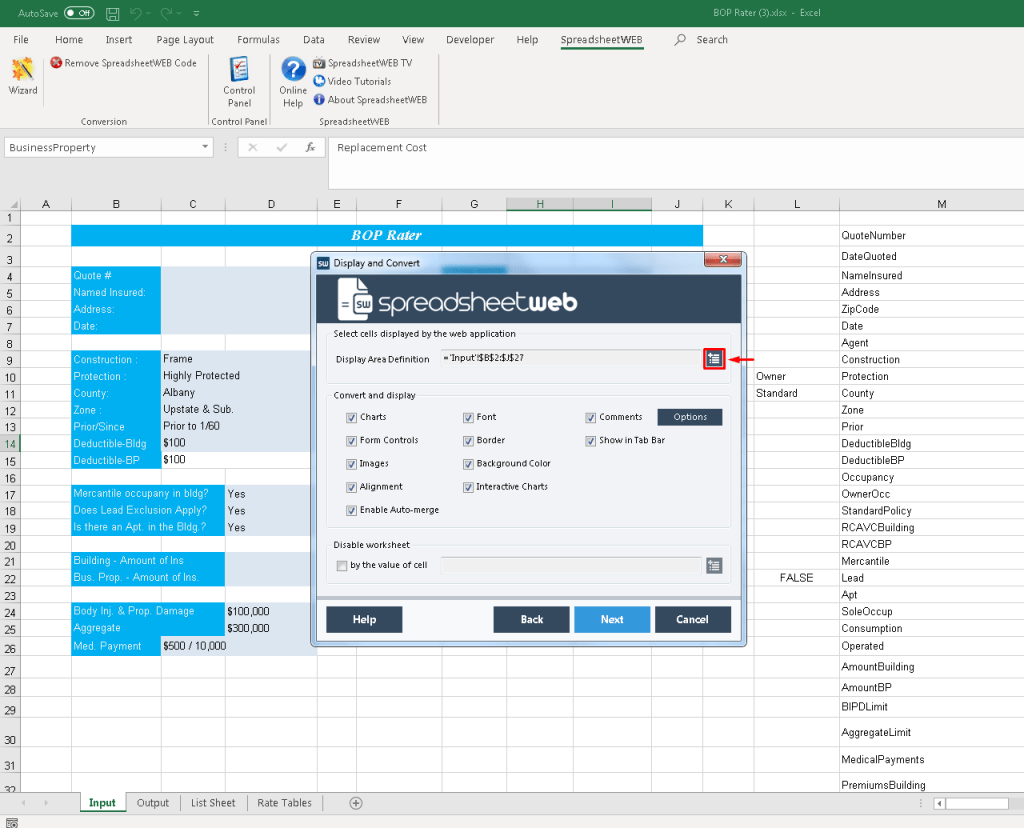Screen dimensions: 1024x828
Task: Click the Help button in dialog
Action: [x=364, y=620]
